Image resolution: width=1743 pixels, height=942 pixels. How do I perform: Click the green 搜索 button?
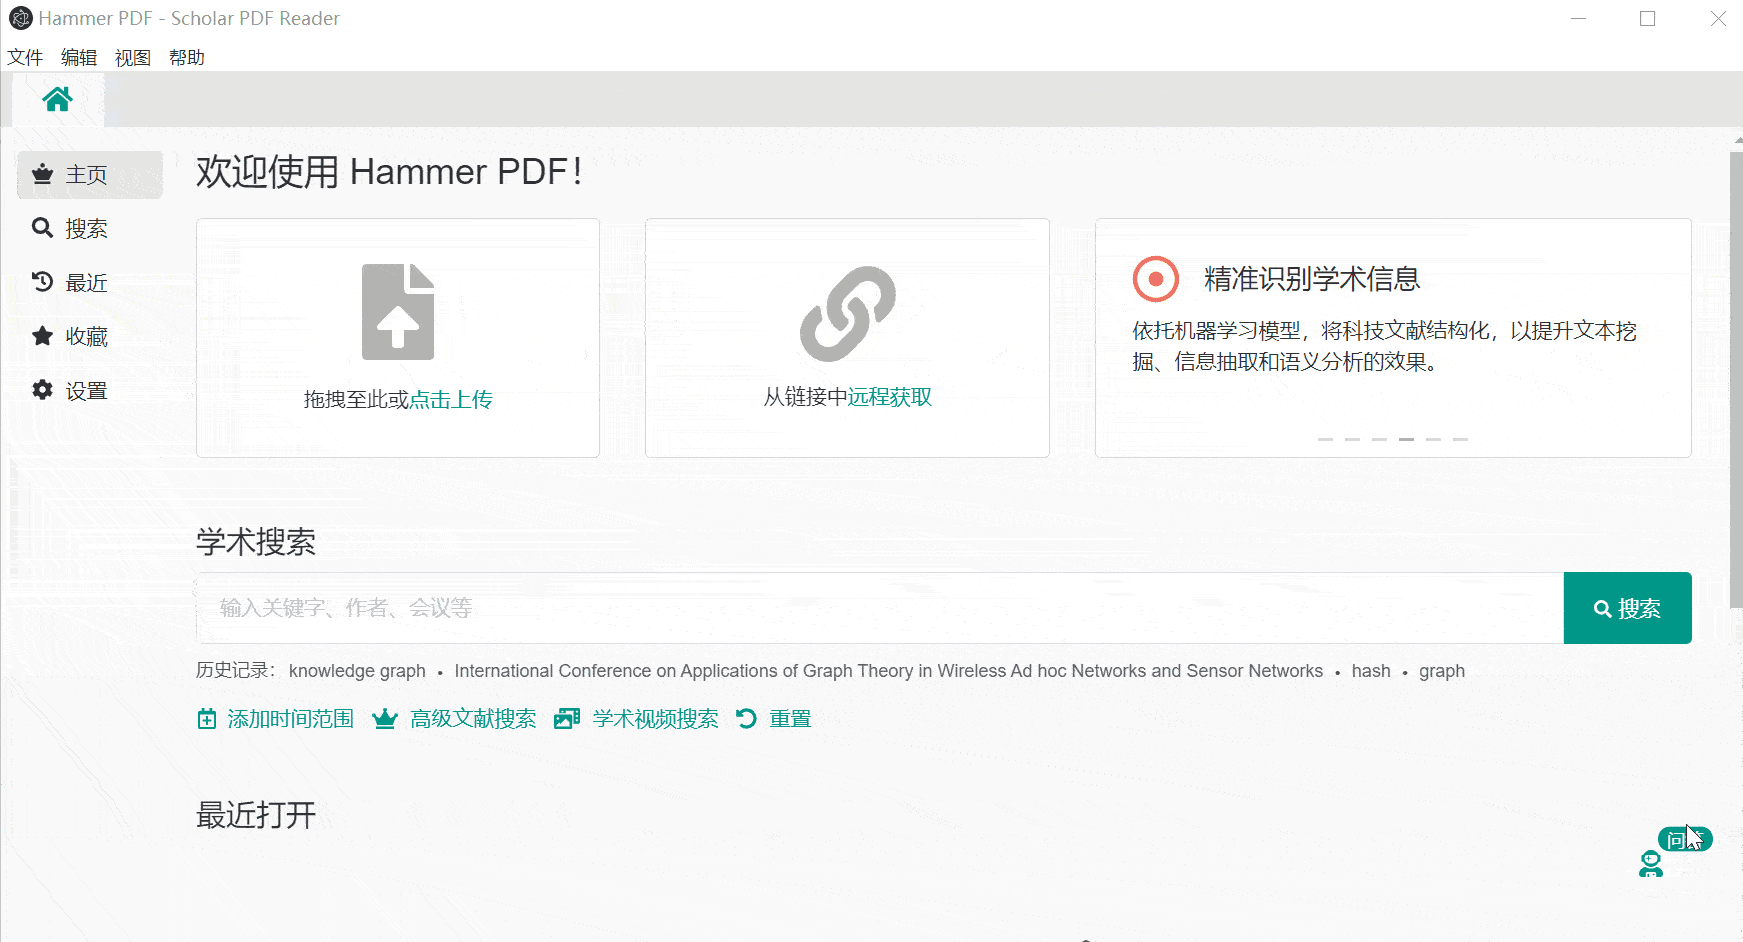point(1628,608)
